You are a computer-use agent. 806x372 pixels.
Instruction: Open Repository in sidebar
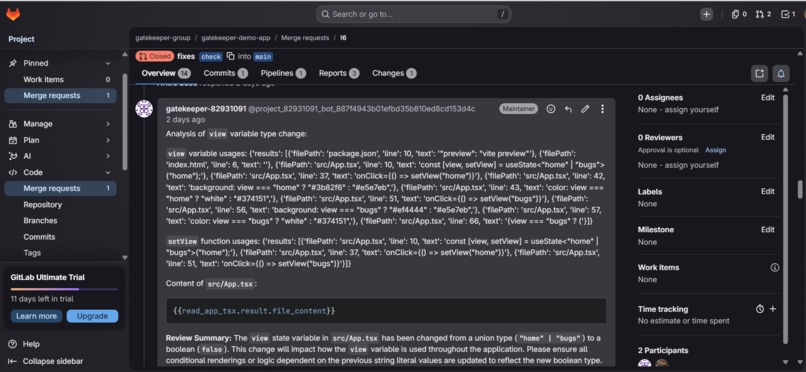click(x=61, y=204)
